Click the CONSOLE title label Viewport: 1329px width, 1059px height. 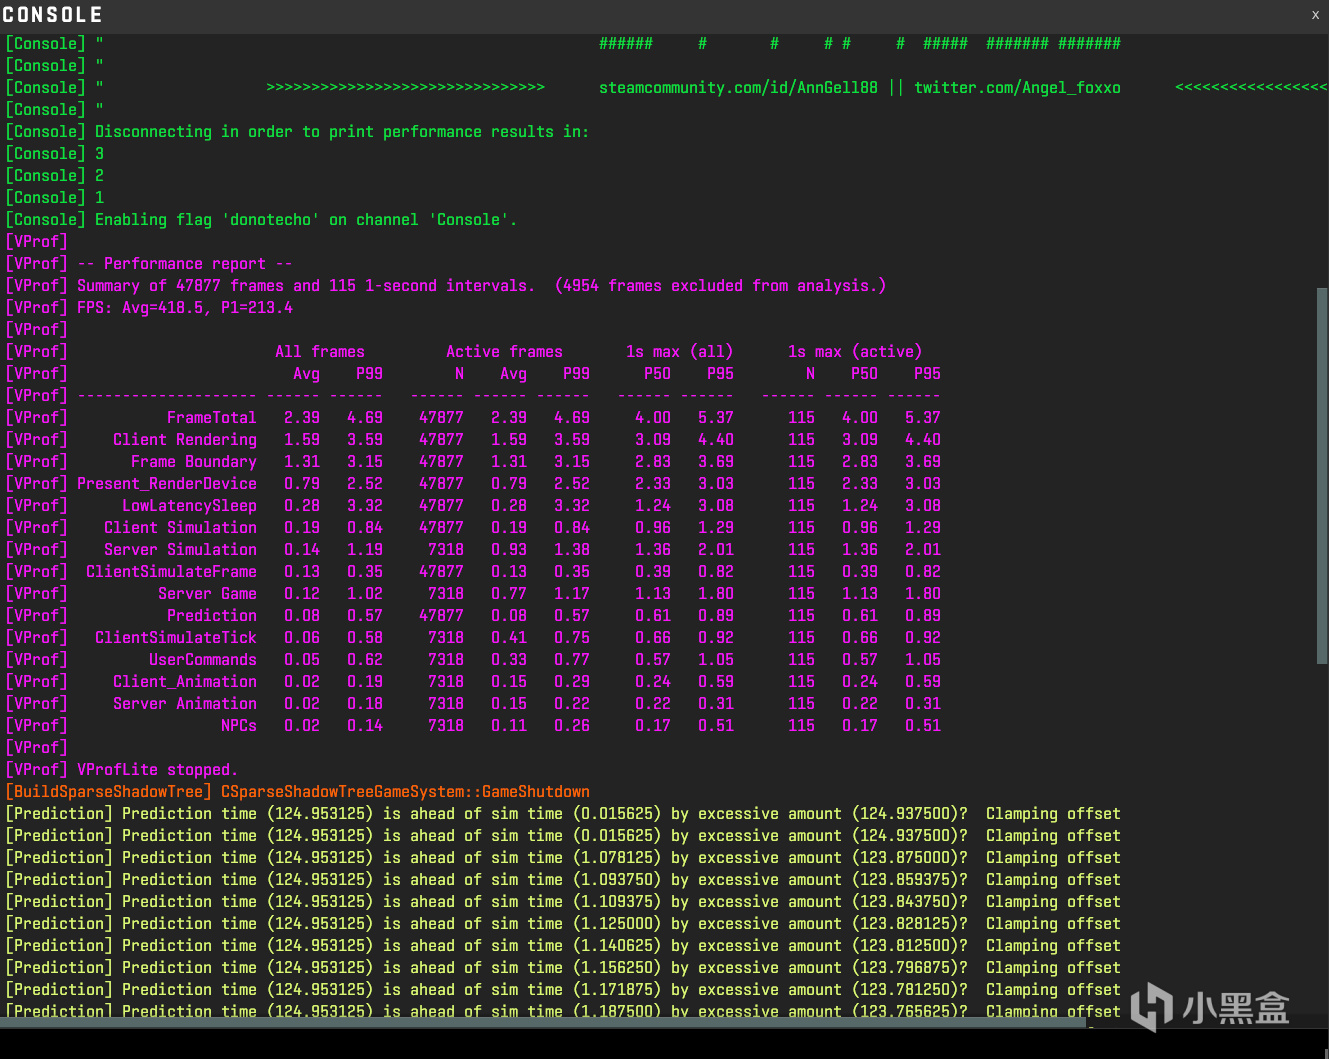(53, 15)
